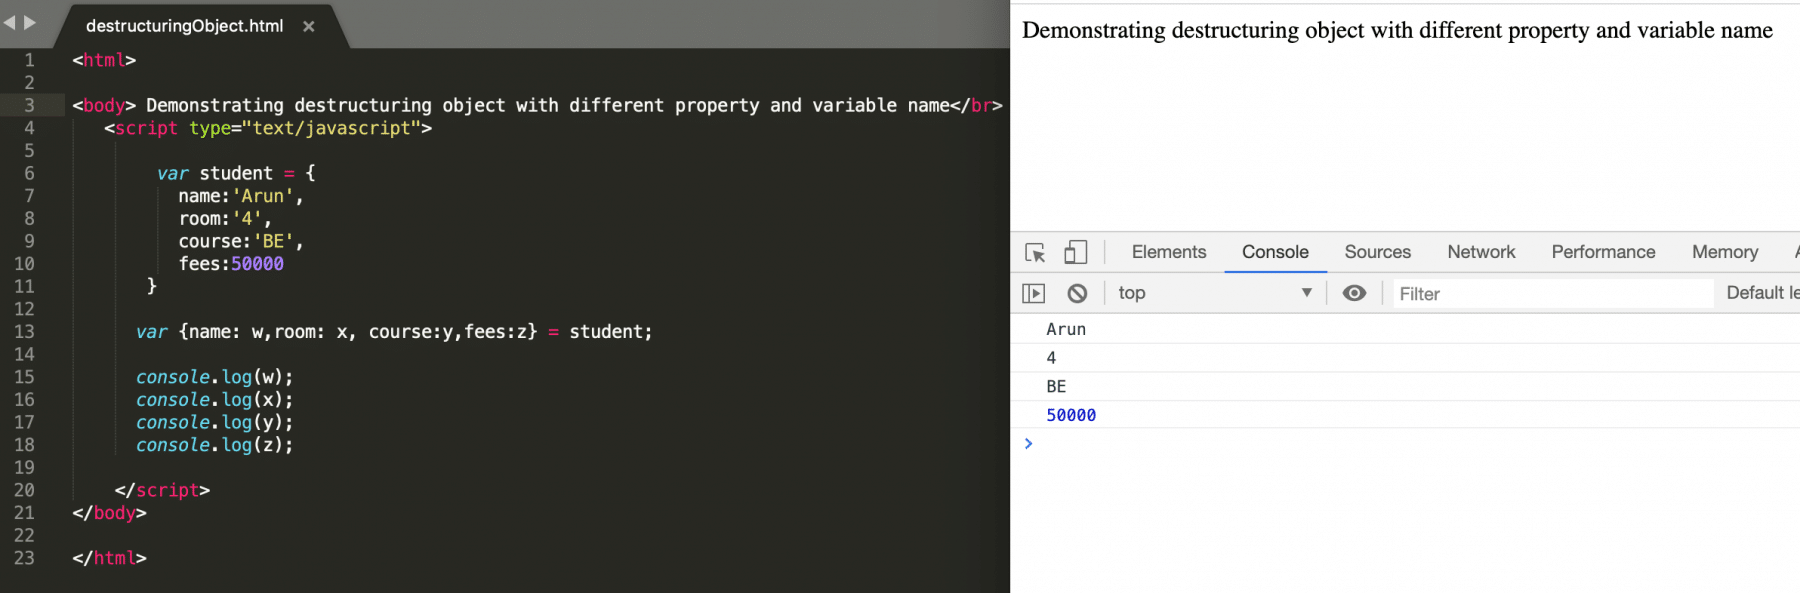Viewport: 1800px width, 593px height.
Task: Open the Sources tab
Action: [x=1377, y=252]
